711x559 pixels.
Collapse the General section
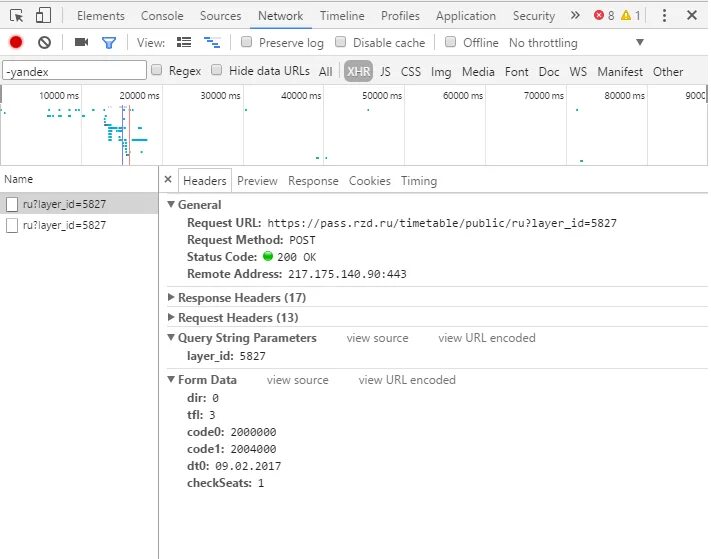point(171,204)
